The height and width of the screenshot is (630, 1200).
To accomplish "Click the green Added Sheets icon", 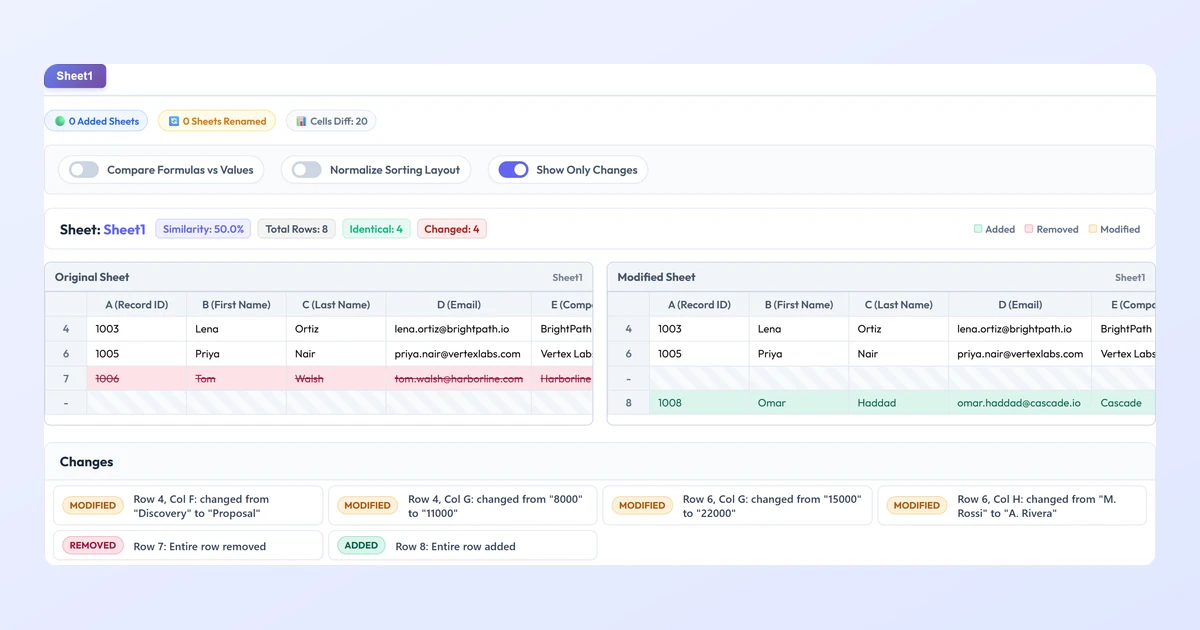I will 60,121.
